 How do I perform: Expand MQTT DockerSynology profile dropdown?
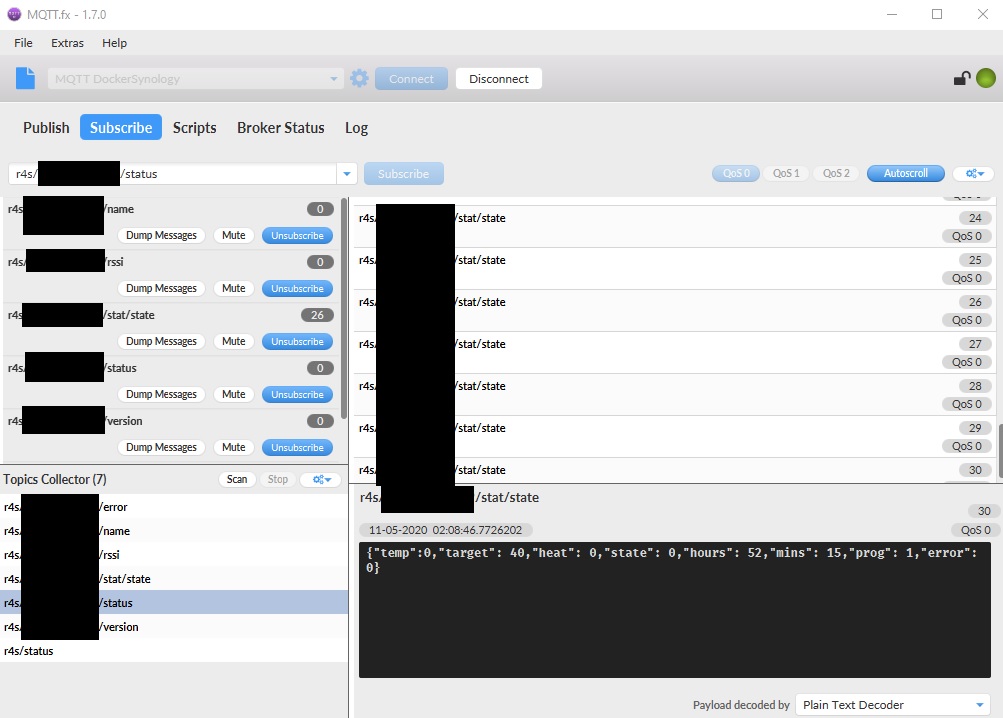coord(335,79)
